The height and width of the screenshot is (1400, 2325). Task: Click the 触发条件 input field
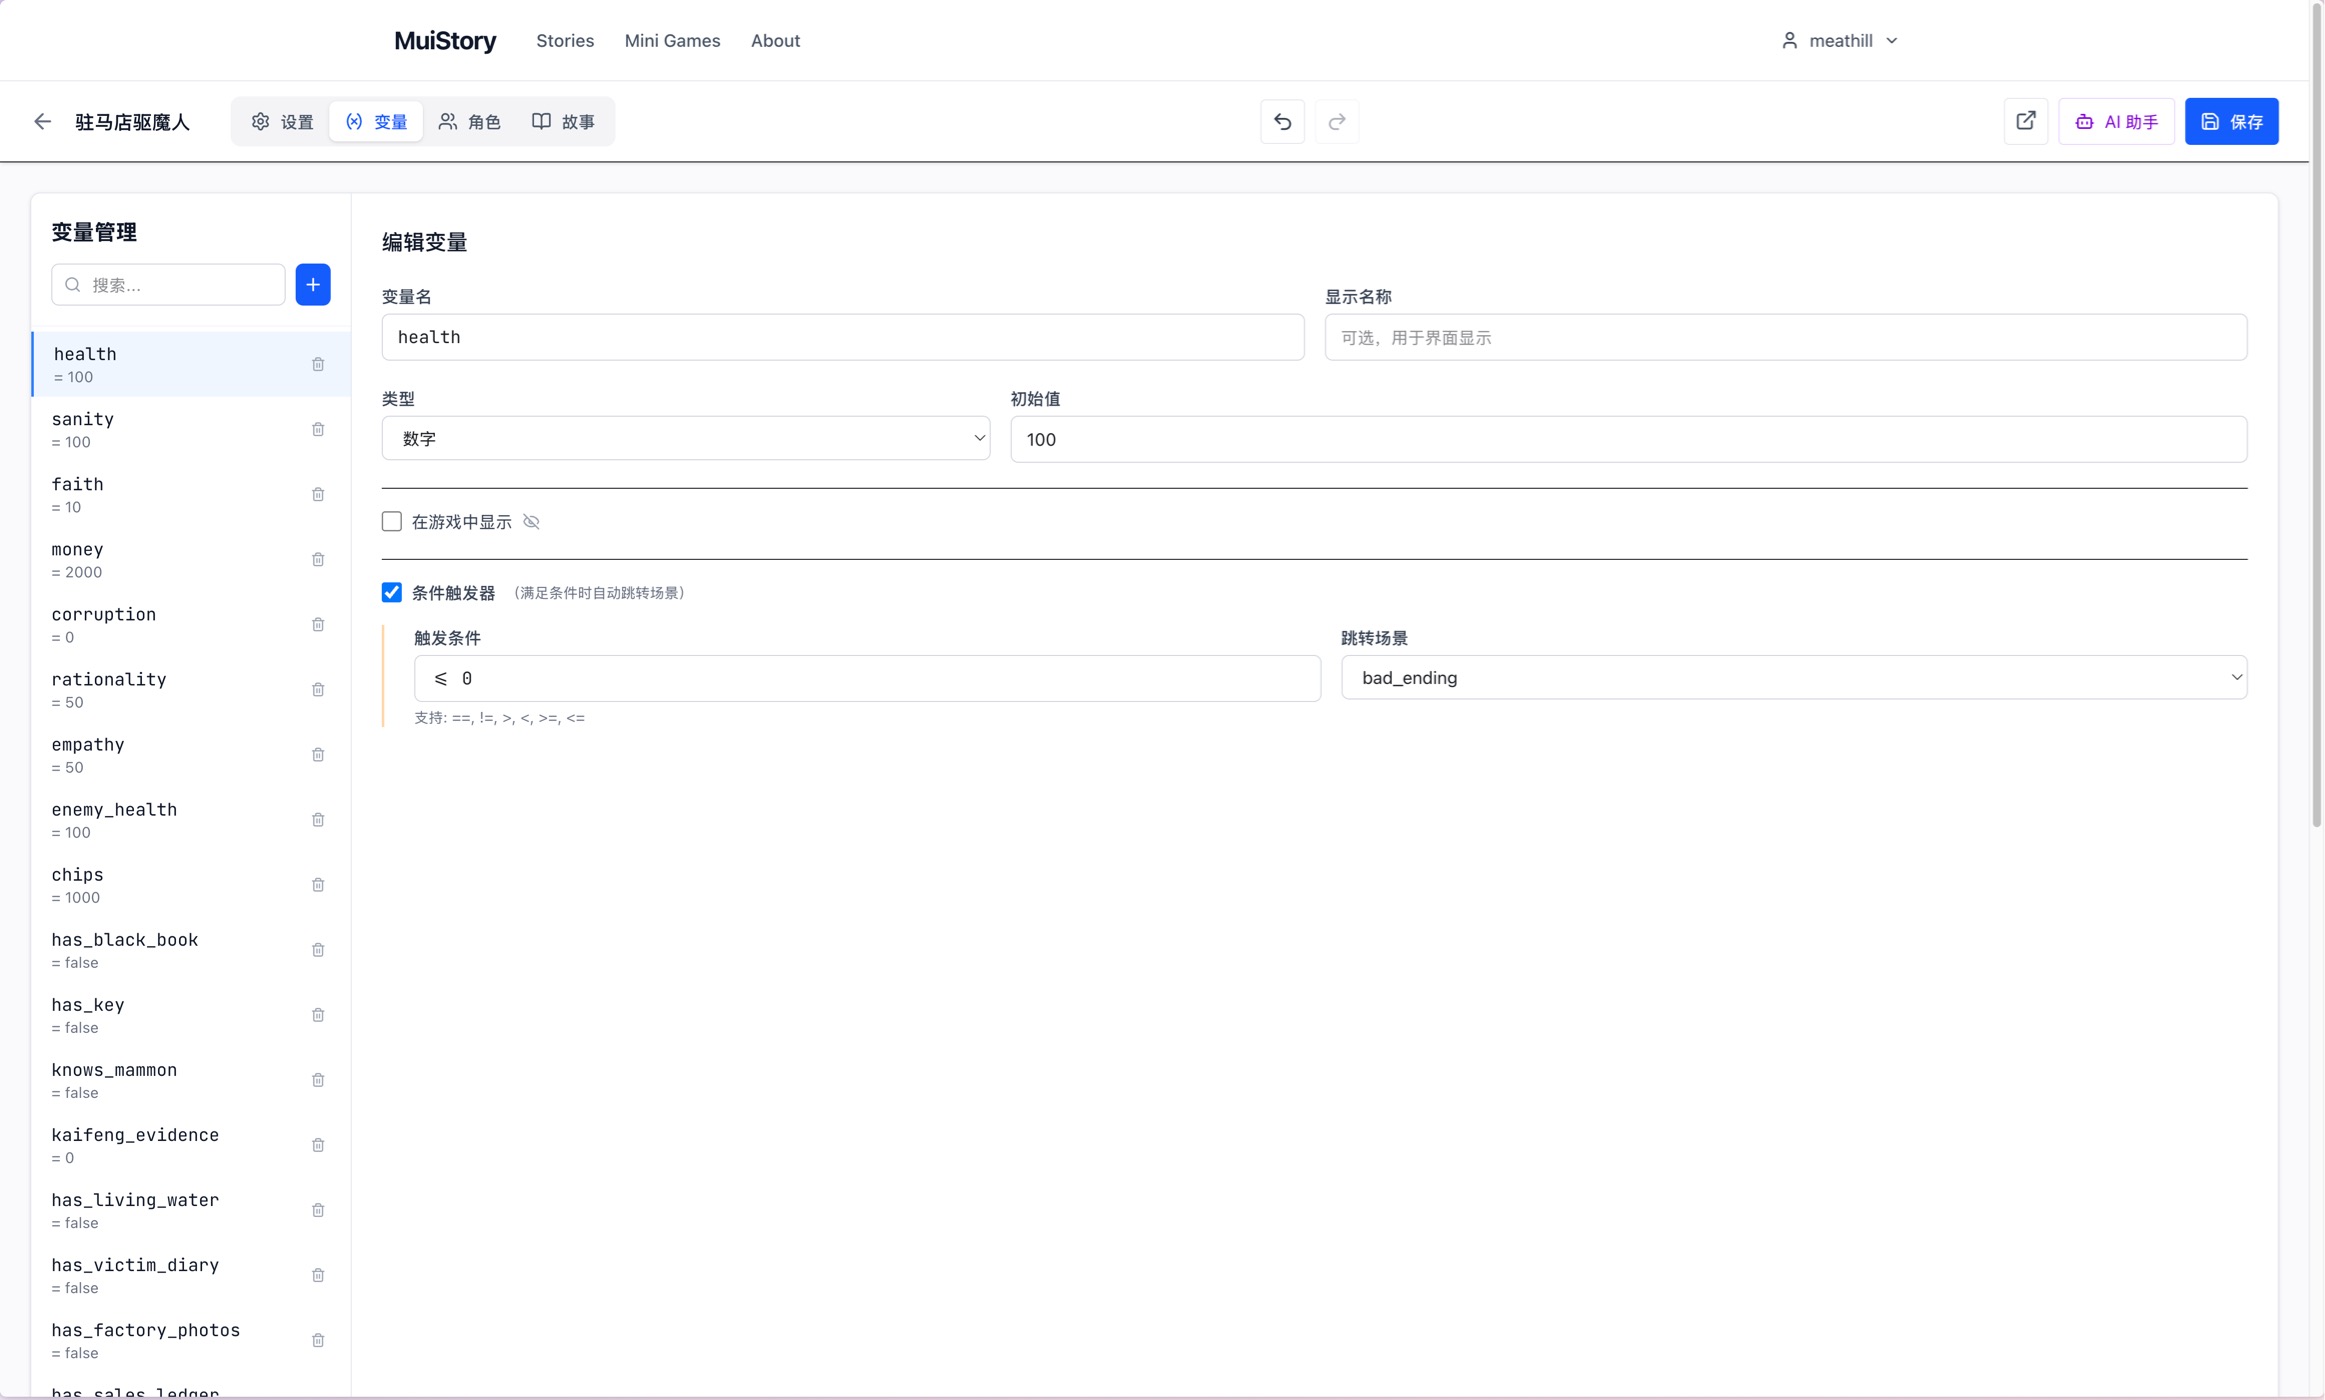click(867, 679)
